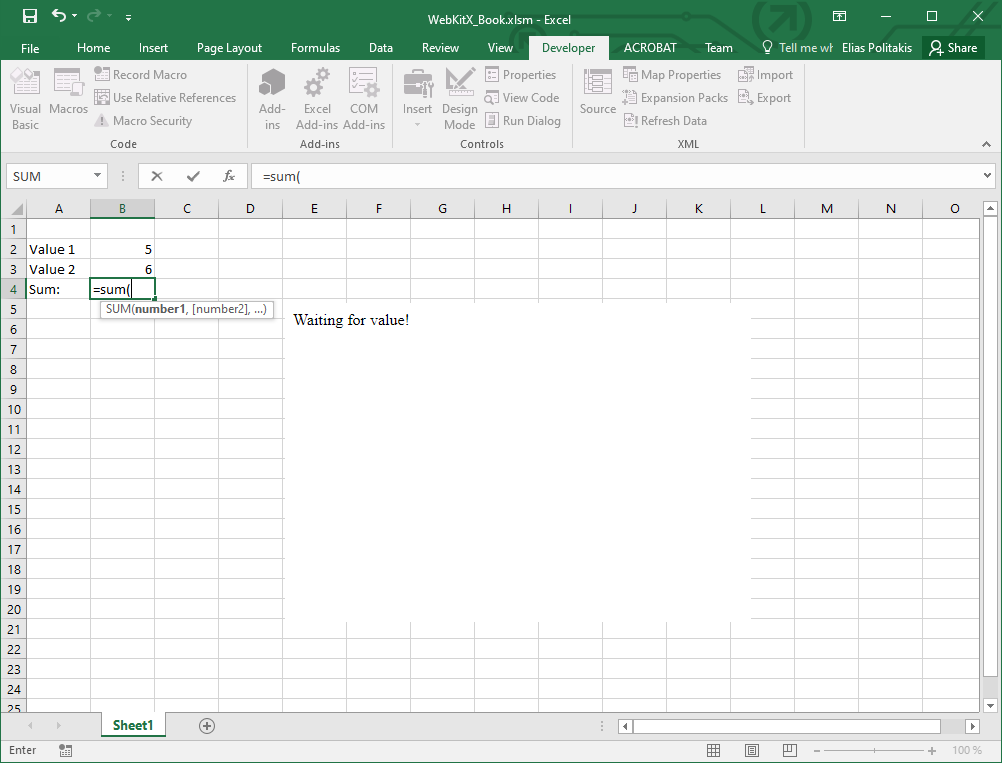The height and width of the screenshot is (763, 1002).
Task: Switch to the Data tab
Action: point(381,48)
